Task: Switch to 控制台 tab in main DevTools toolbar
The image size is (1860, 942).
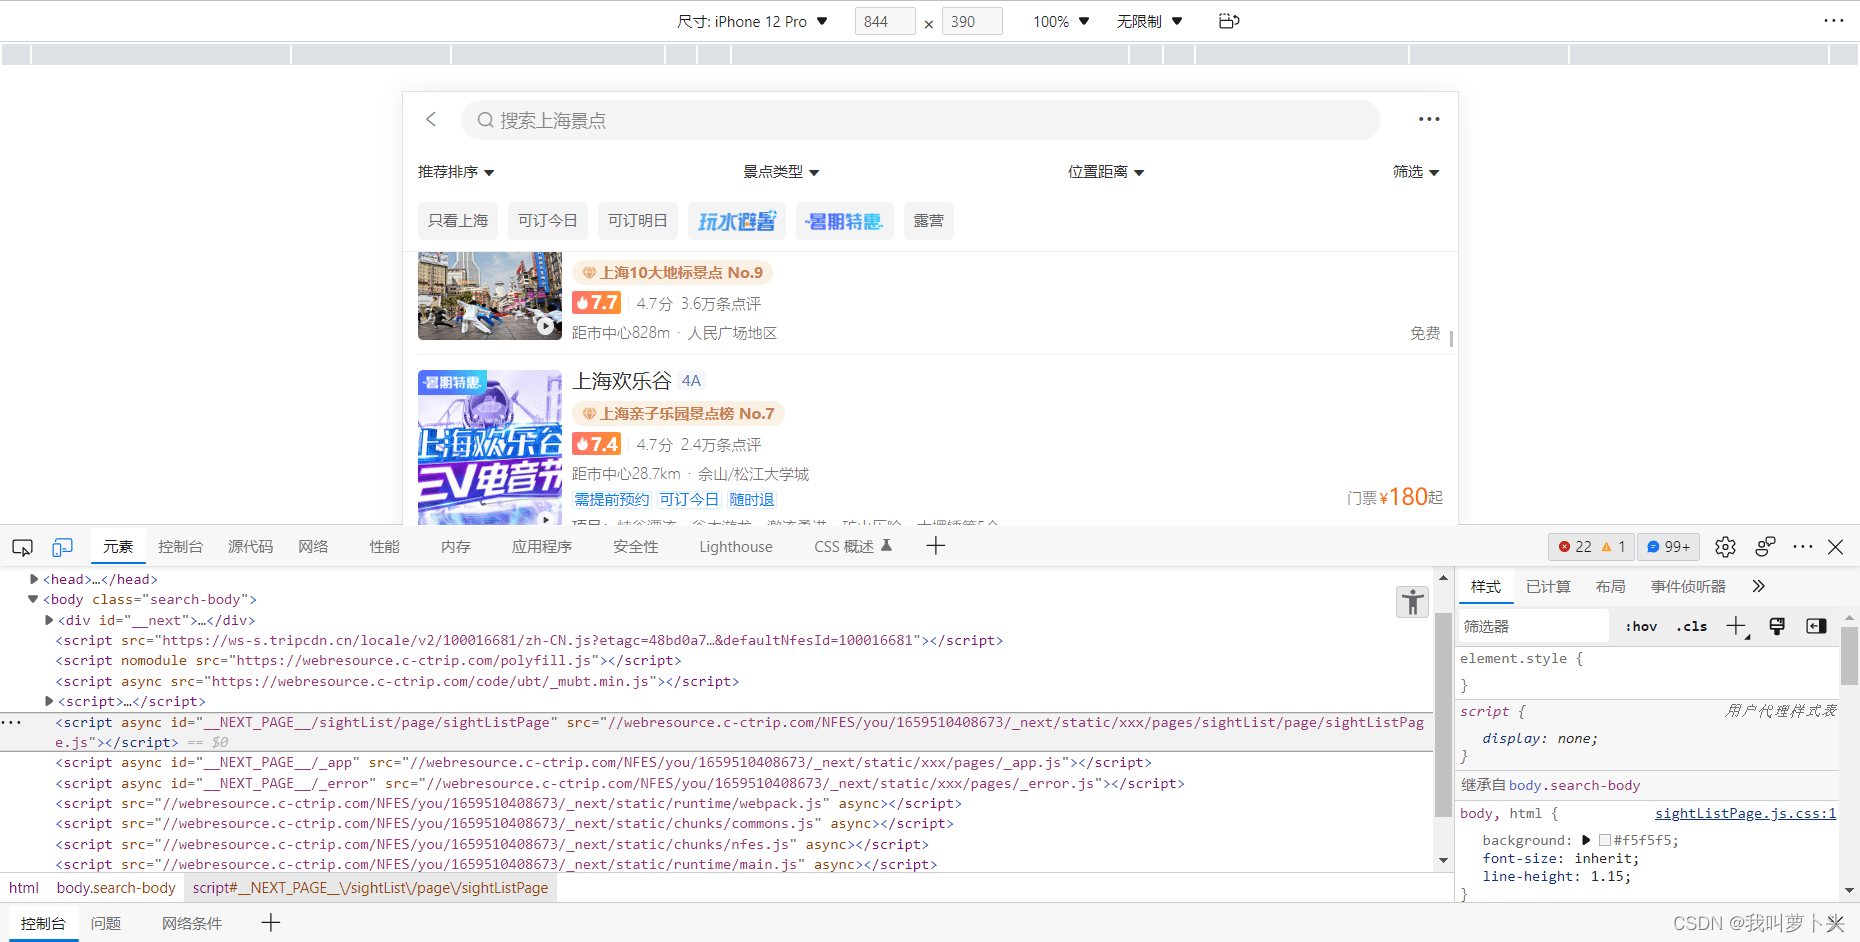Action: coord(180,547)
